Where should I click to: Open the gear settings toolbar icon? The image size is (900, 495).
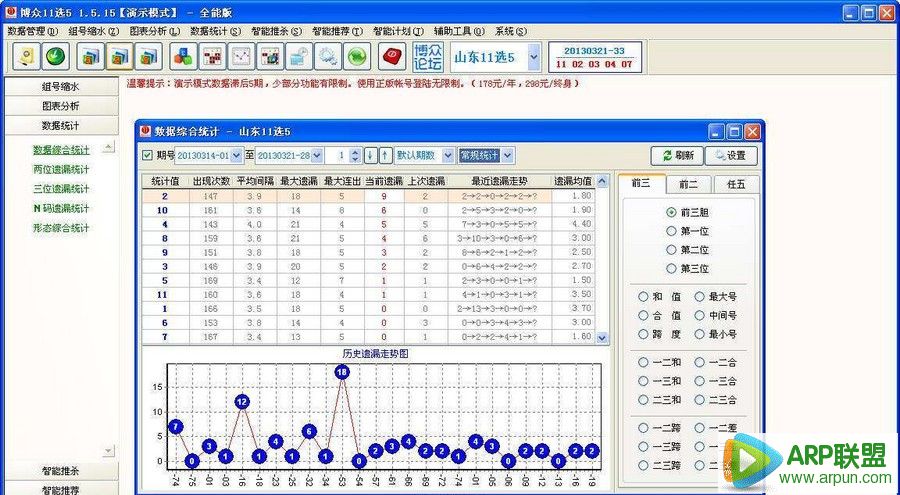[x=328, y=56]
